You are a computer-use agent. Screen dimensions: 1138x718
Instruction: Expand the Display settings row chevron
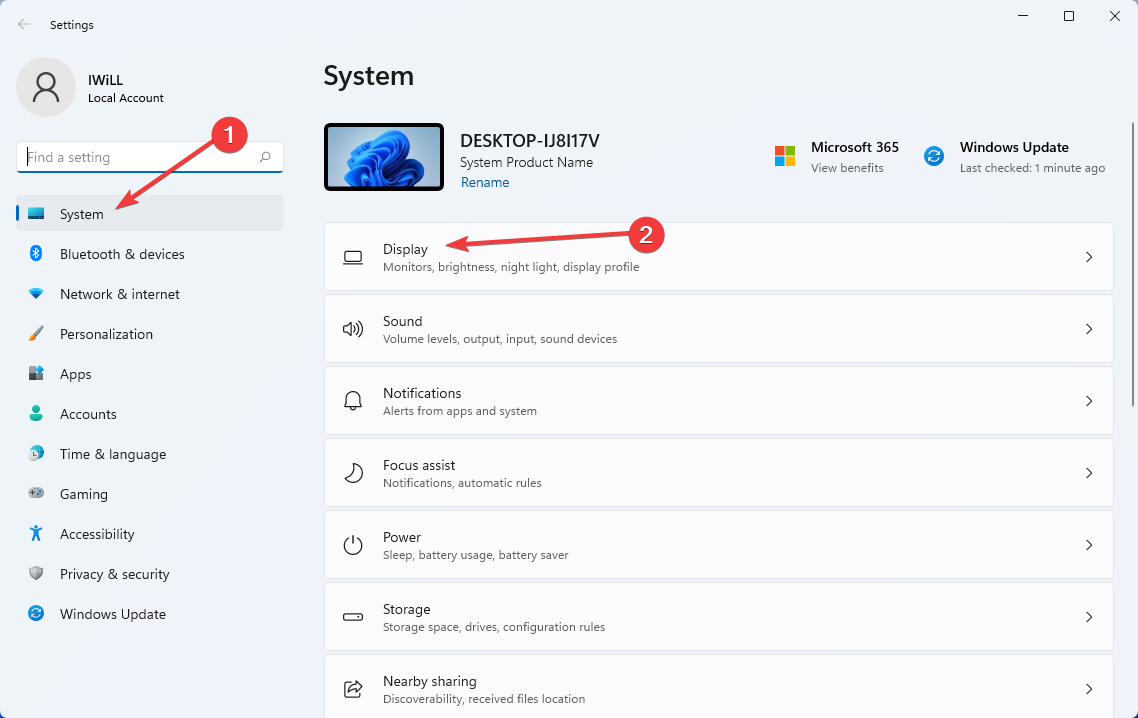[1089, 257]
